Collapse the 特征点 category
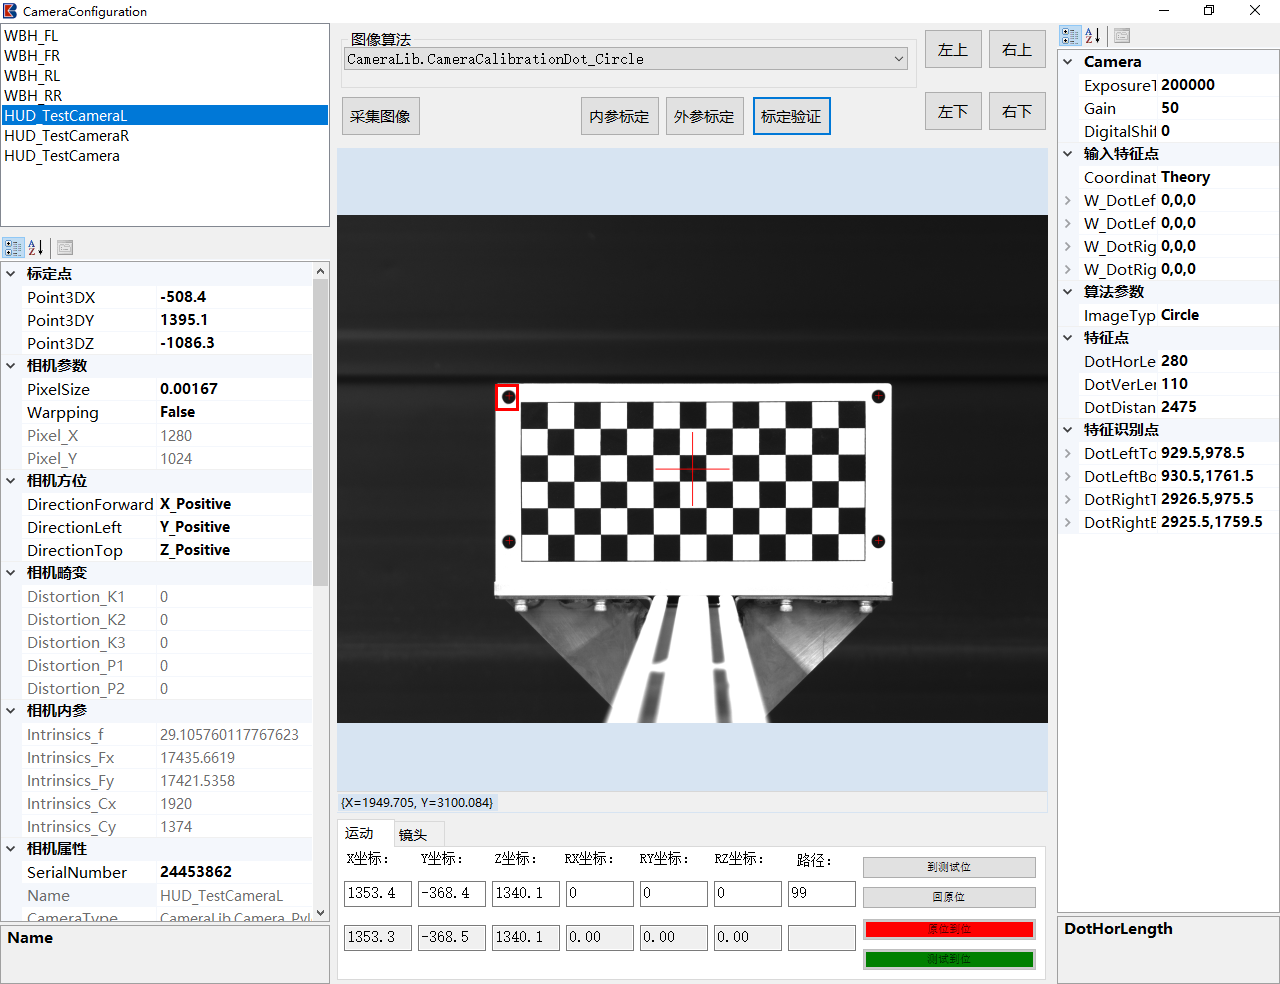 1068,338
